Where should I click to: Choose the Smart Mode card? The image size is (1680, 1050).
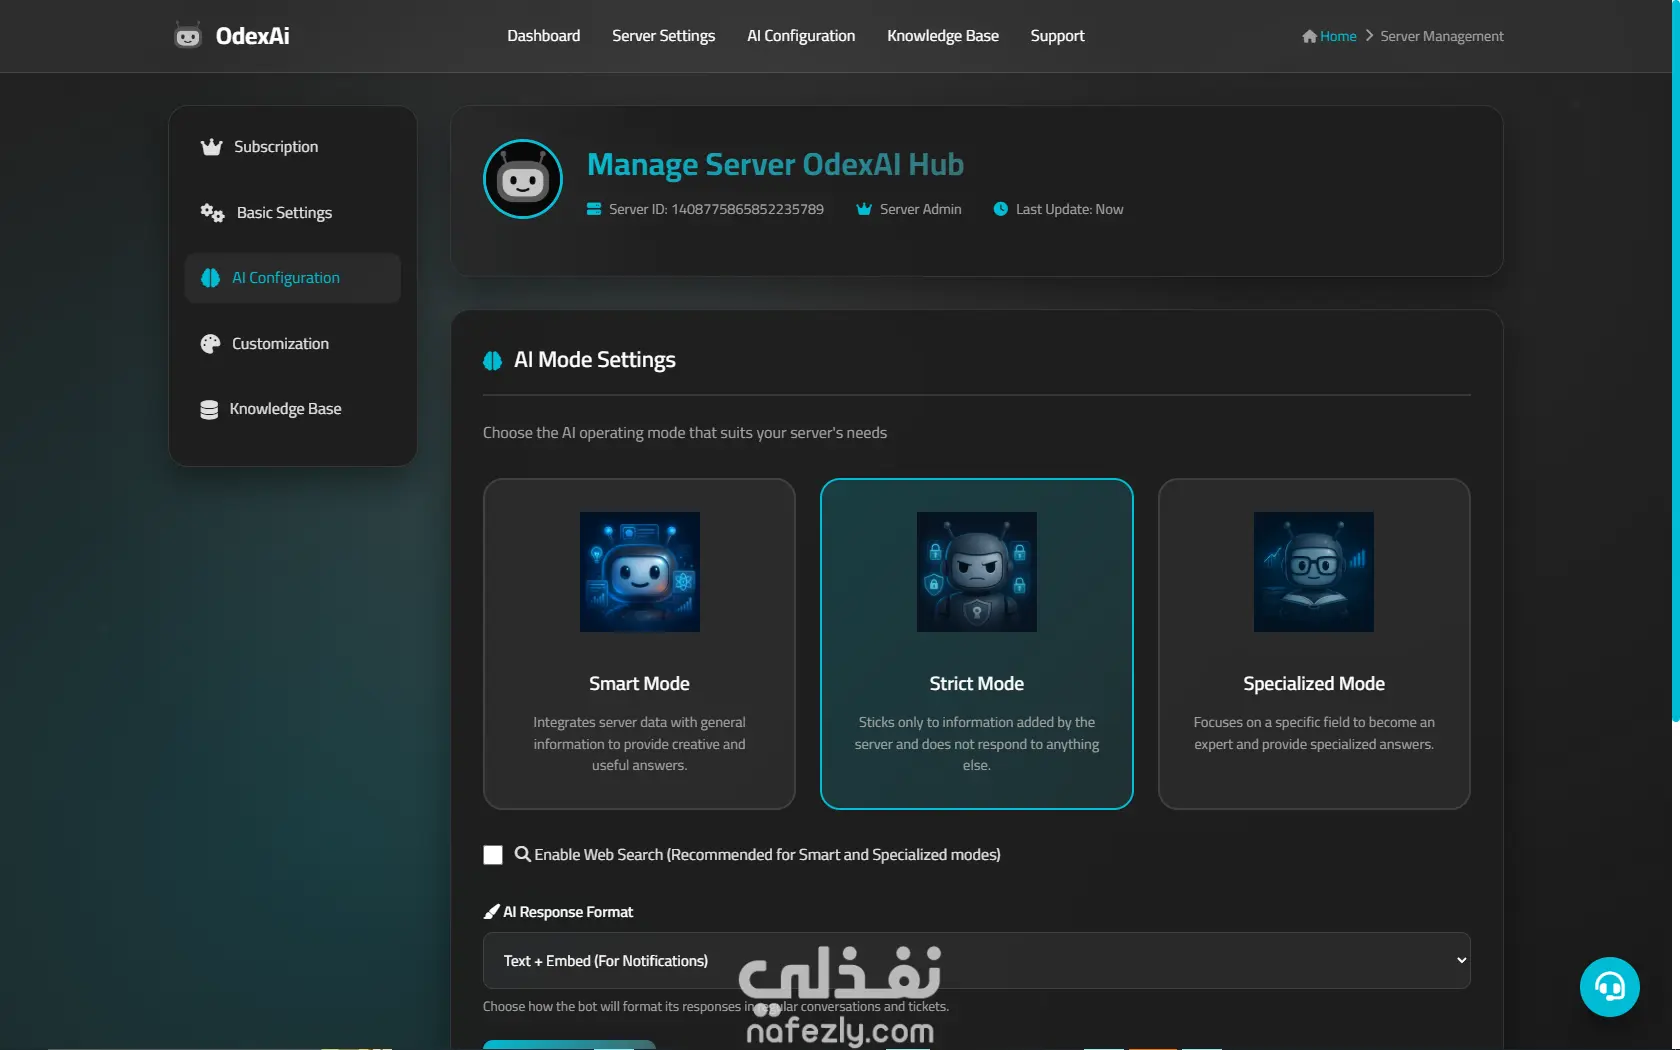pyautogui.click(x=639, y=644)
